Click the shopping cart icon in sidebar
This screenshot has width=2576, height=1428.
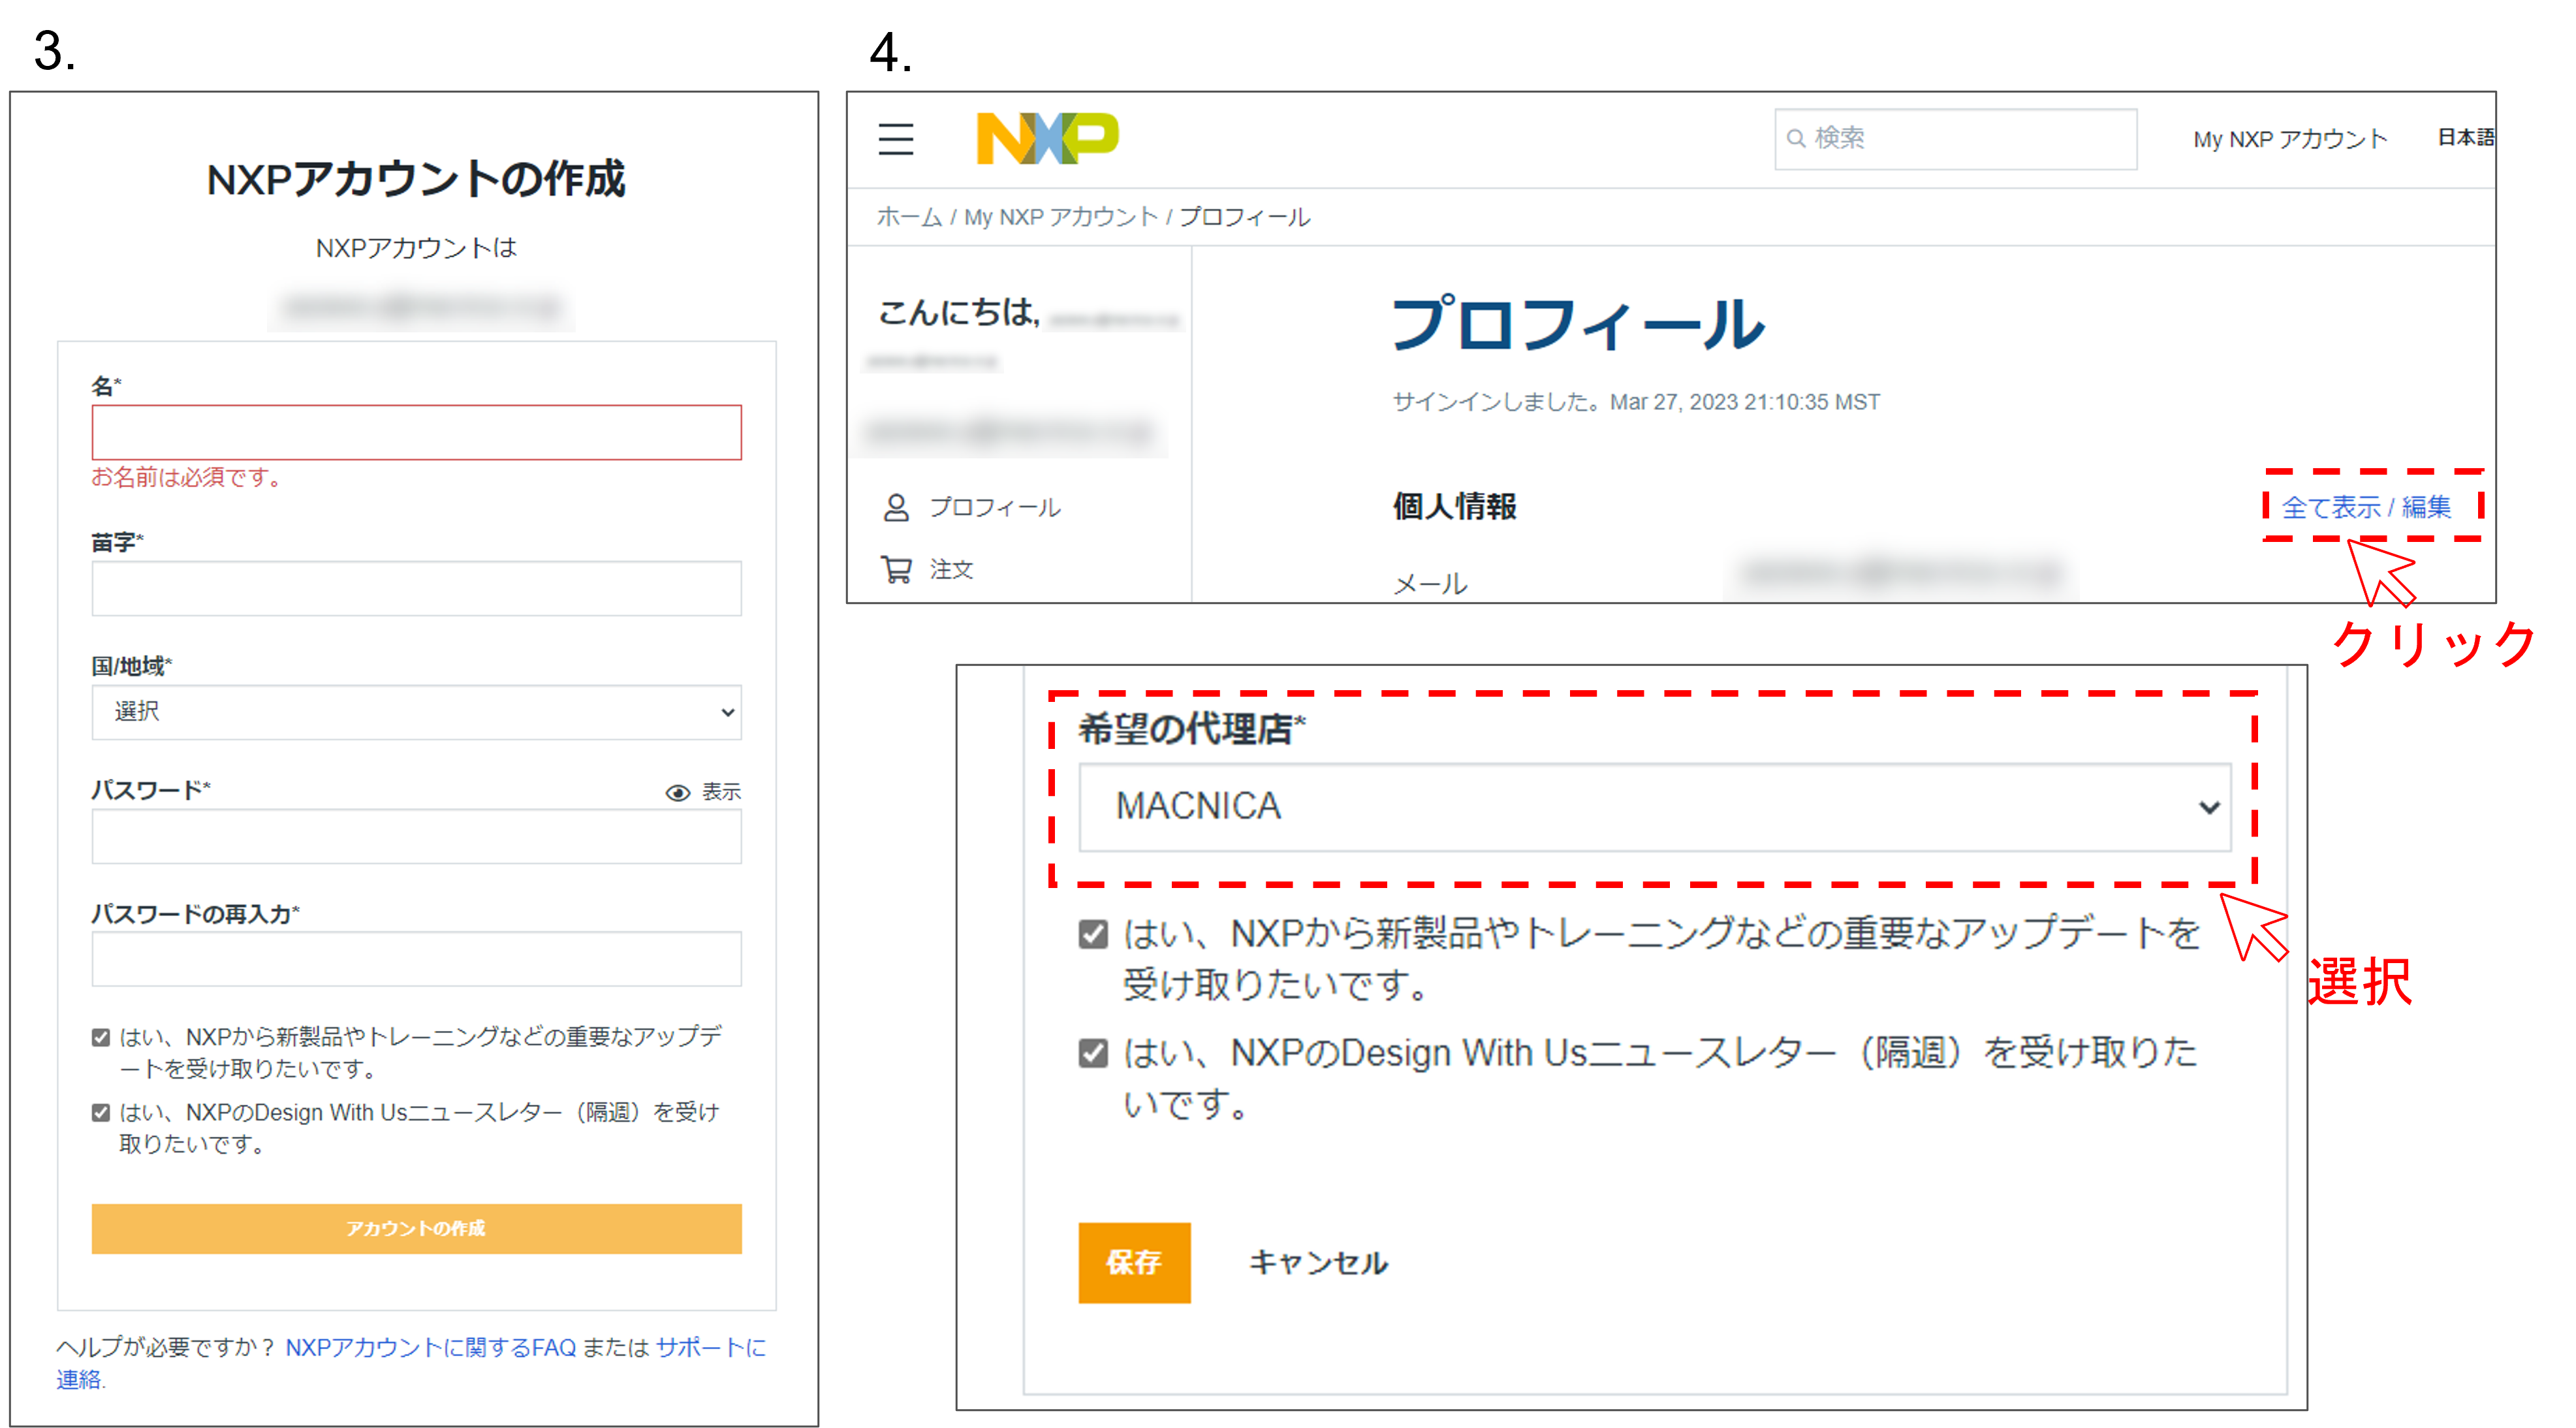pyautogui.click(x=896, y=569)
